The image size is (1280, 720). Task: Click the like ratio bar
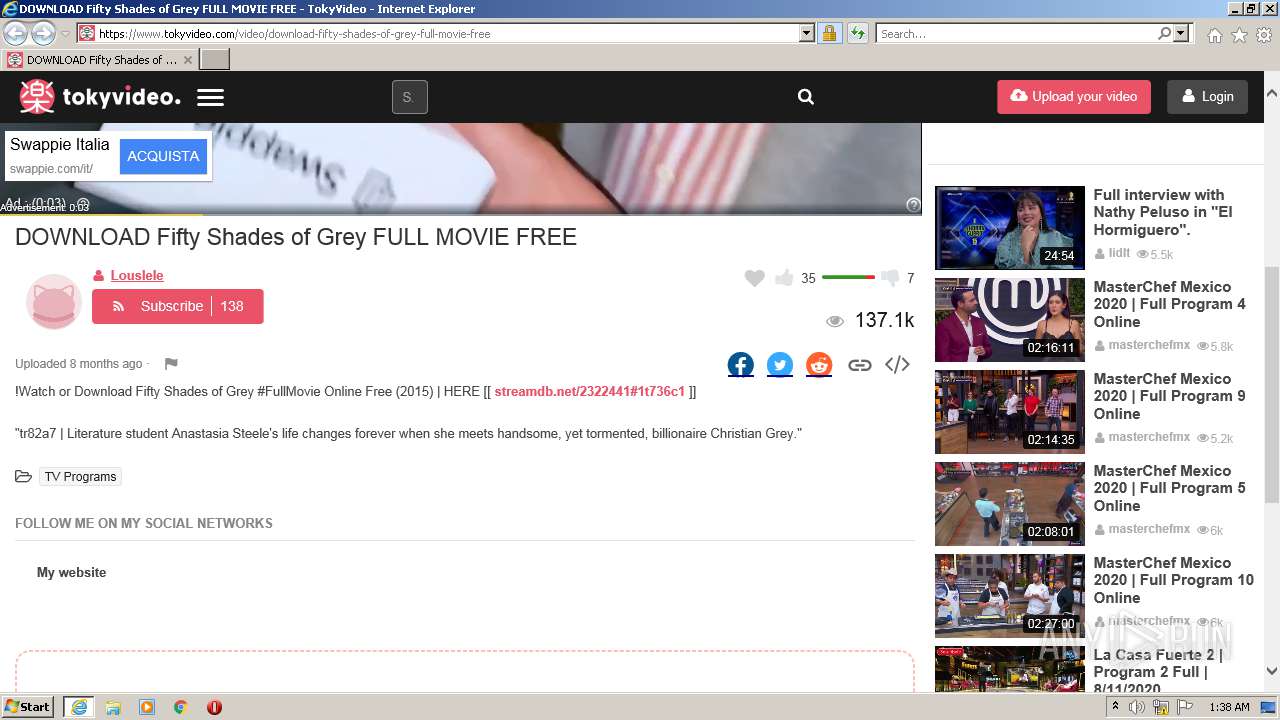click(x=848, y=277)
